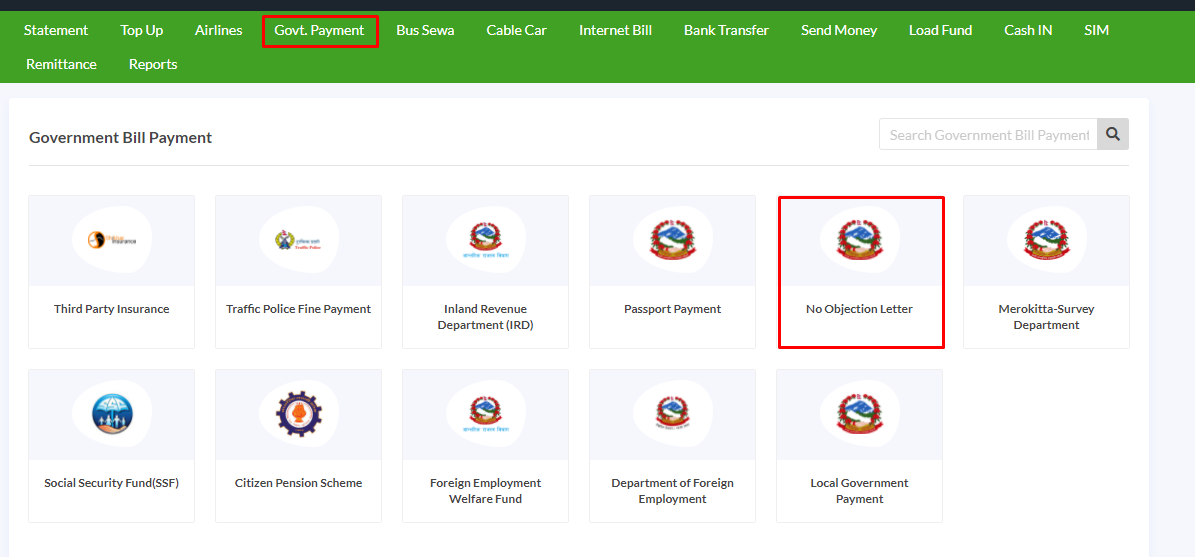The width and height of the screenshot is (1195, 557).
Task: Go to the Statement menu item
Action: coord(56,30)
